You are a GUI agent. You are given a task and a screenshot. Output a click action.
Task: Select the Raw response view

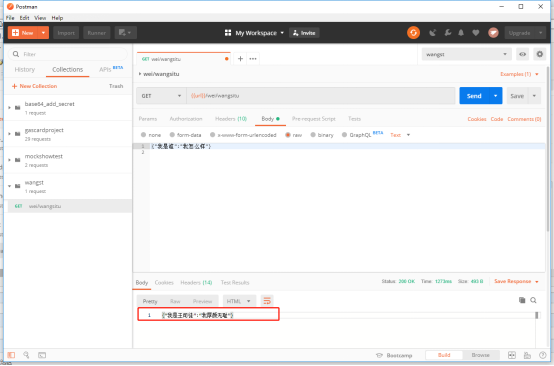coord(175,301)
